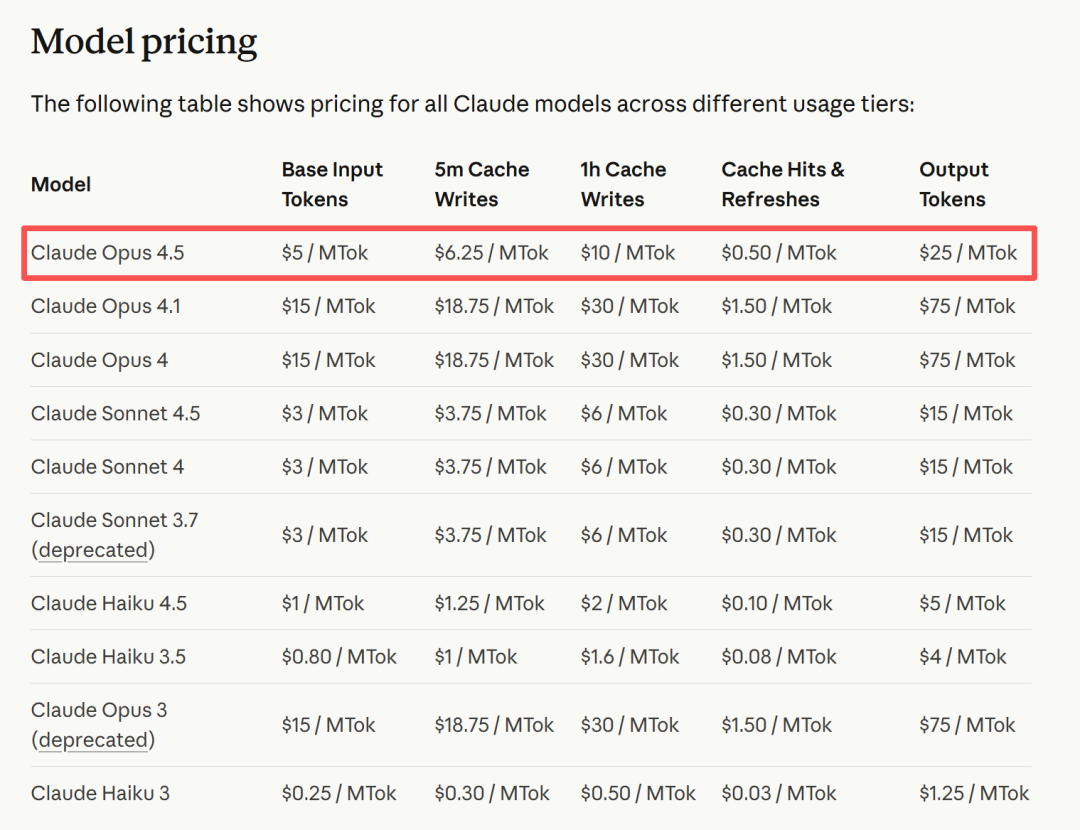
Task: Click the Claude Opus 4.5 model name
Action: coord(108,253)
